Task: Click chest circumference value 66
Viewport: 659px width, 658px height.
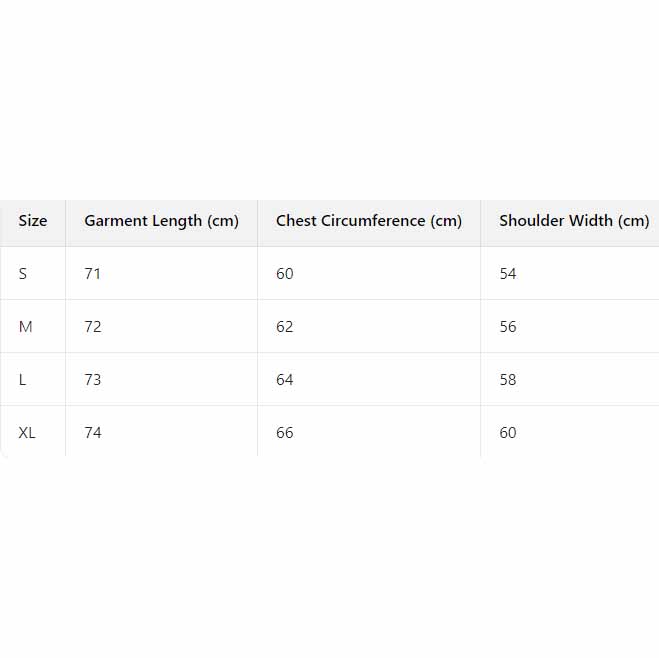Action: (x=285, y=433)
